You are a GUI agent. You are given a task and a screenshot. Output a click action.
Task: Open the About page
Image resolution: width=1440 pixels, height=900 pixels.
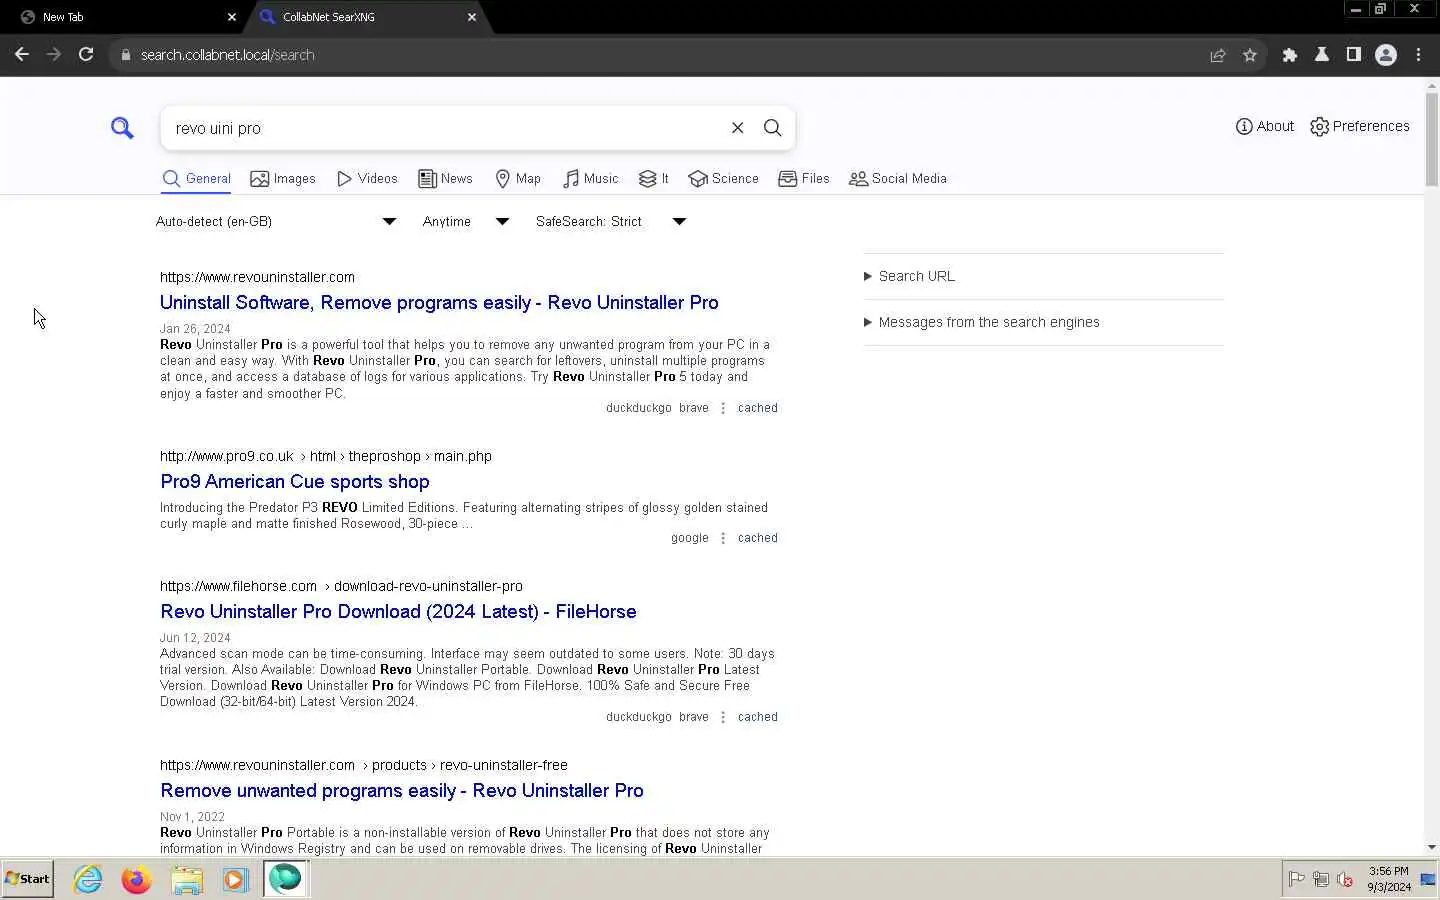click(x=1265, y=126)
